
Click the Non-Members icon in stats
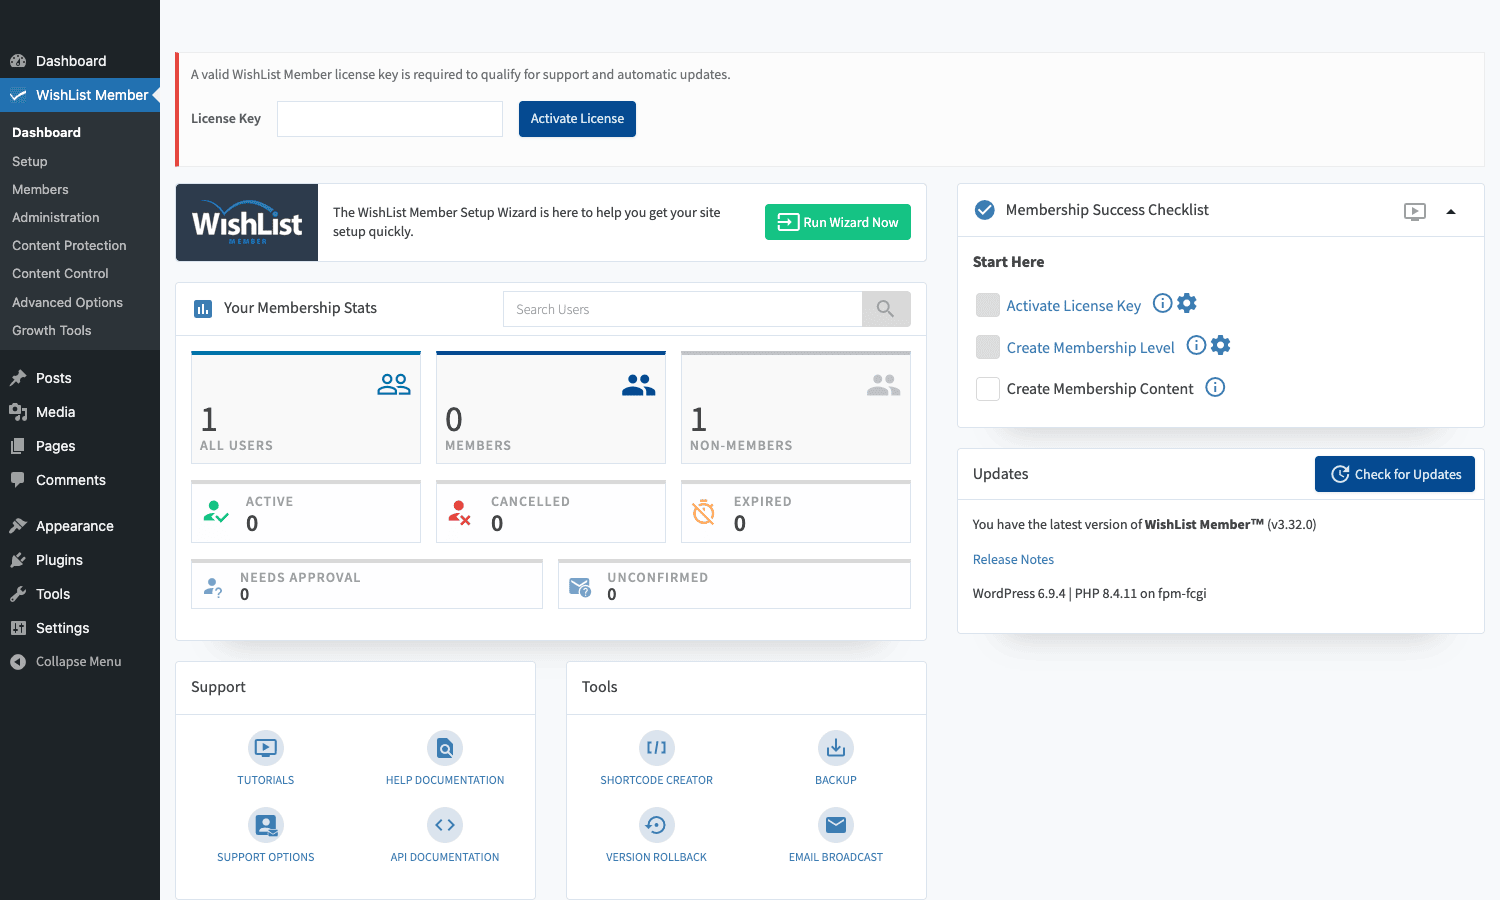point(884,384)
